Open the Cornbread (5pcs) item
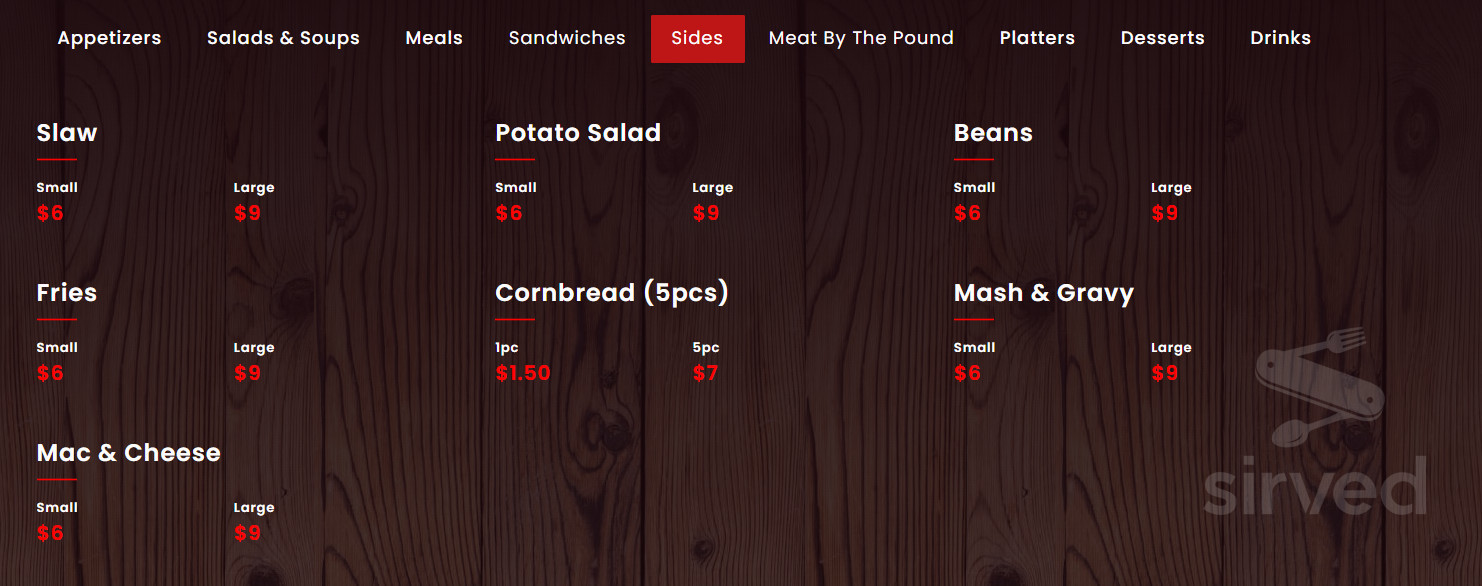The width and height of the screenshot is (1482, 586). (612, 292)
